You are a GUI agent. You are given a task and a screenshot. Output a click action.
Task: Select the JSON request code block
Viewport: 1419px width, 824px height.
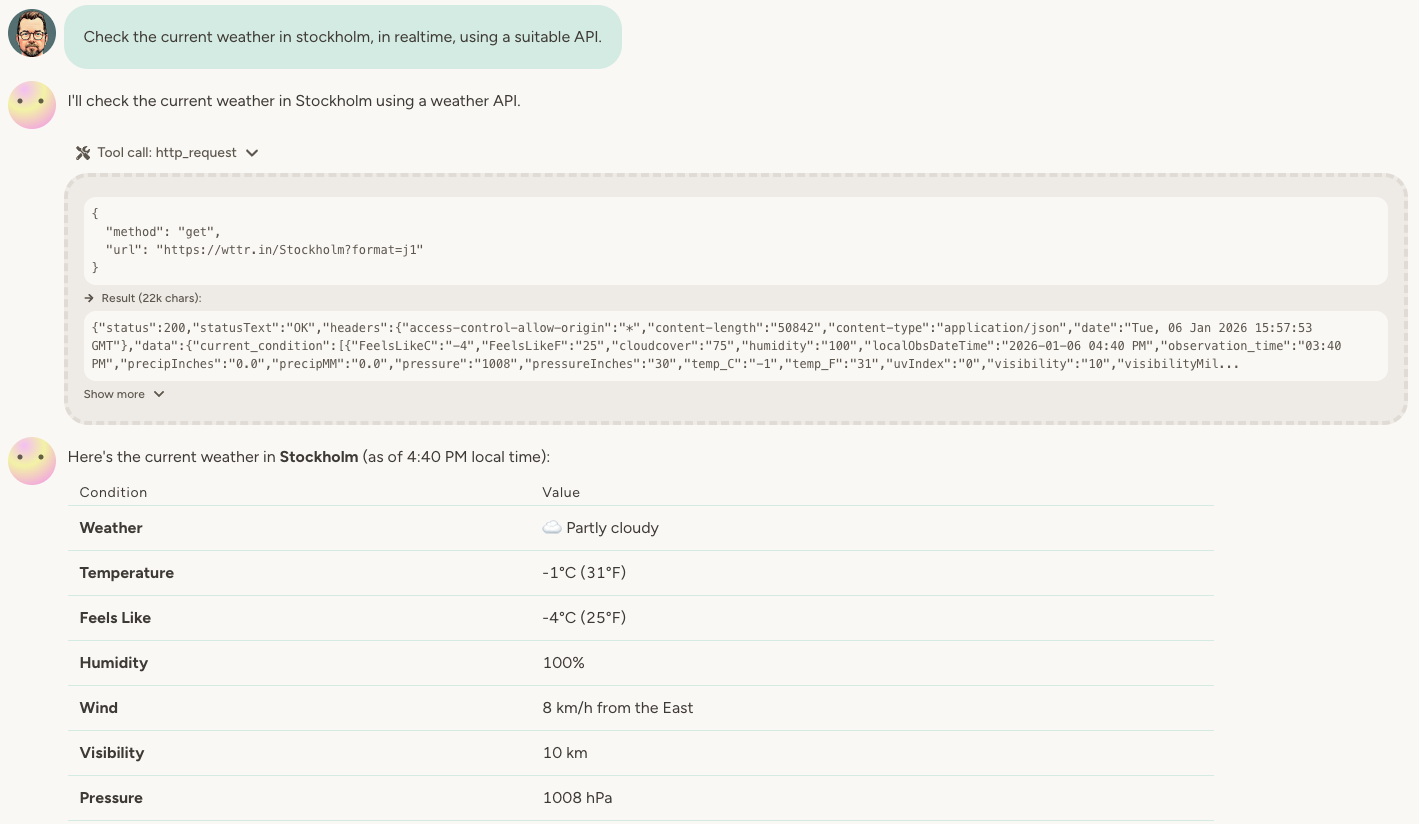tap(735, 240)
